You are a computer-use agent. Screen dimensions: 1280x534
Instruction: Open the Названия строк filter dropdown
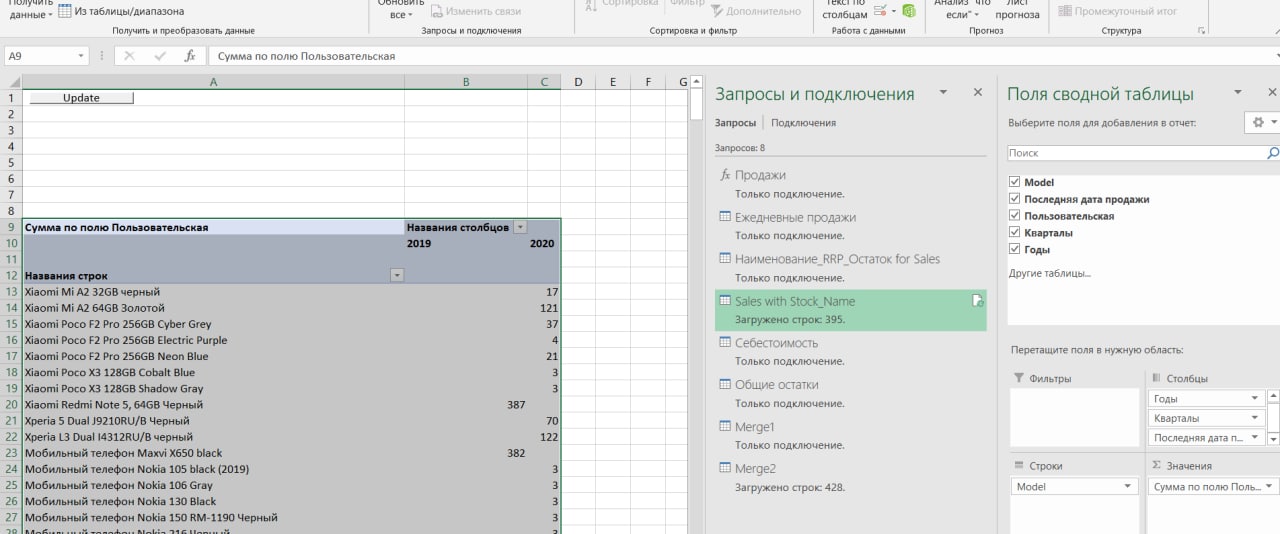click(x=397, y=275)
